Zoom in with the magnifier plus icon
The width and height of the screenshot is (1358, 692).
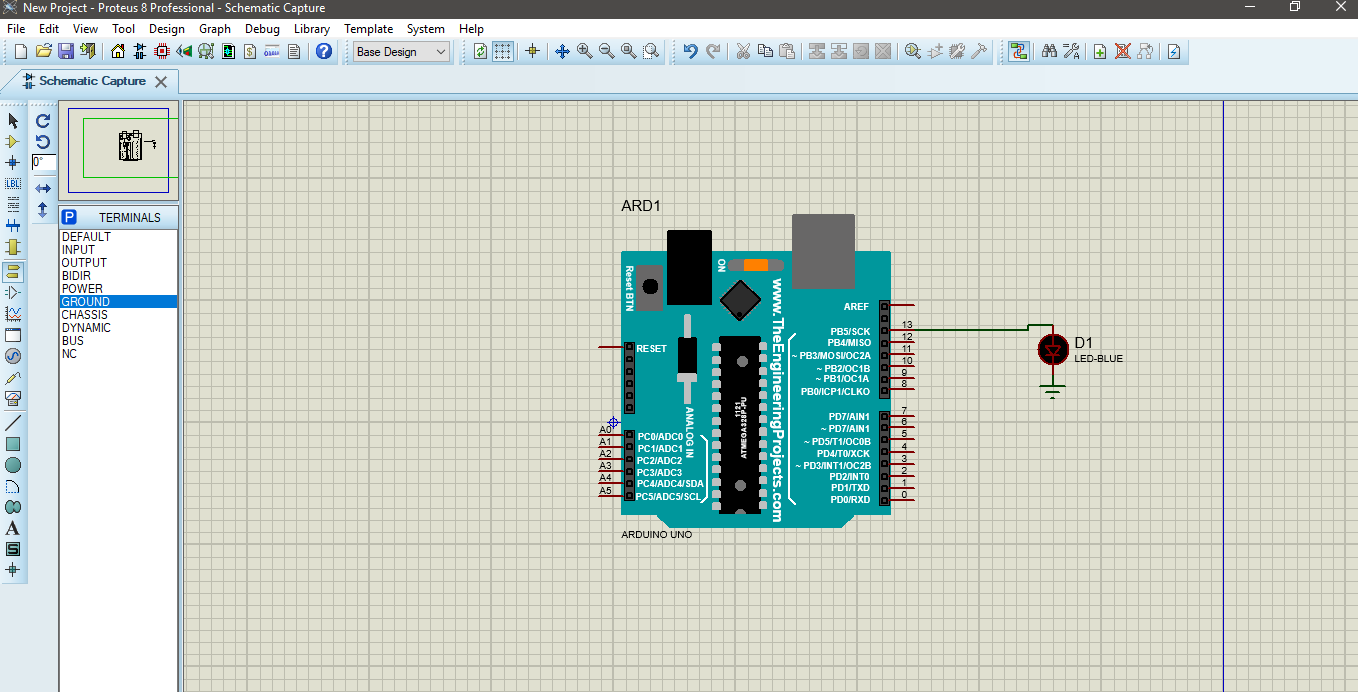click(584, 51)
